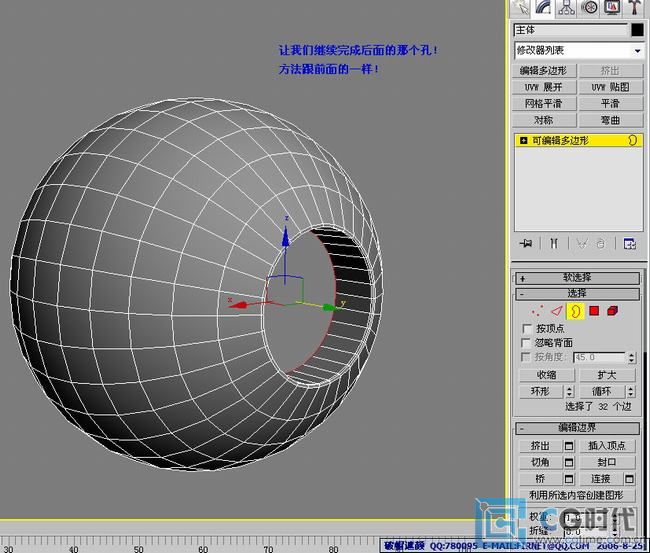Click the 连接 connect button
650x553 pixels.
(x=601, y=479)
